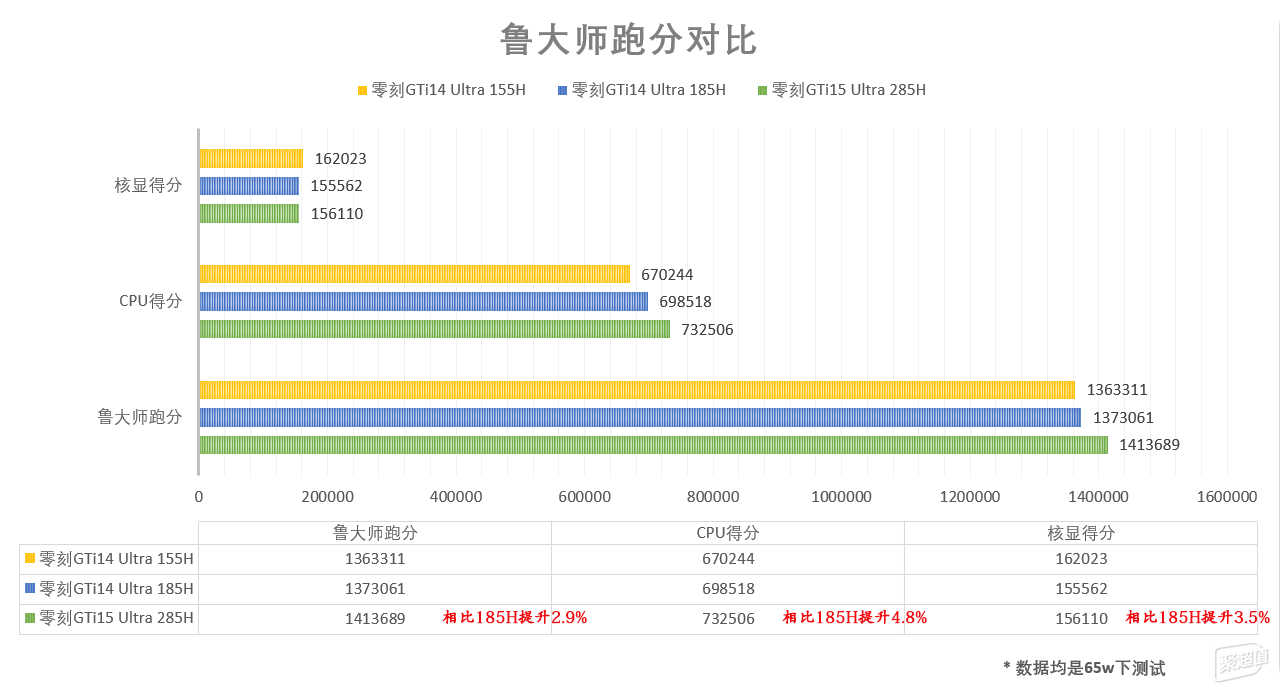This screenshot has height=693, width=1280.
Task: Select the yellow bar in the CPU得分 group
Action: tap(414, 274)
